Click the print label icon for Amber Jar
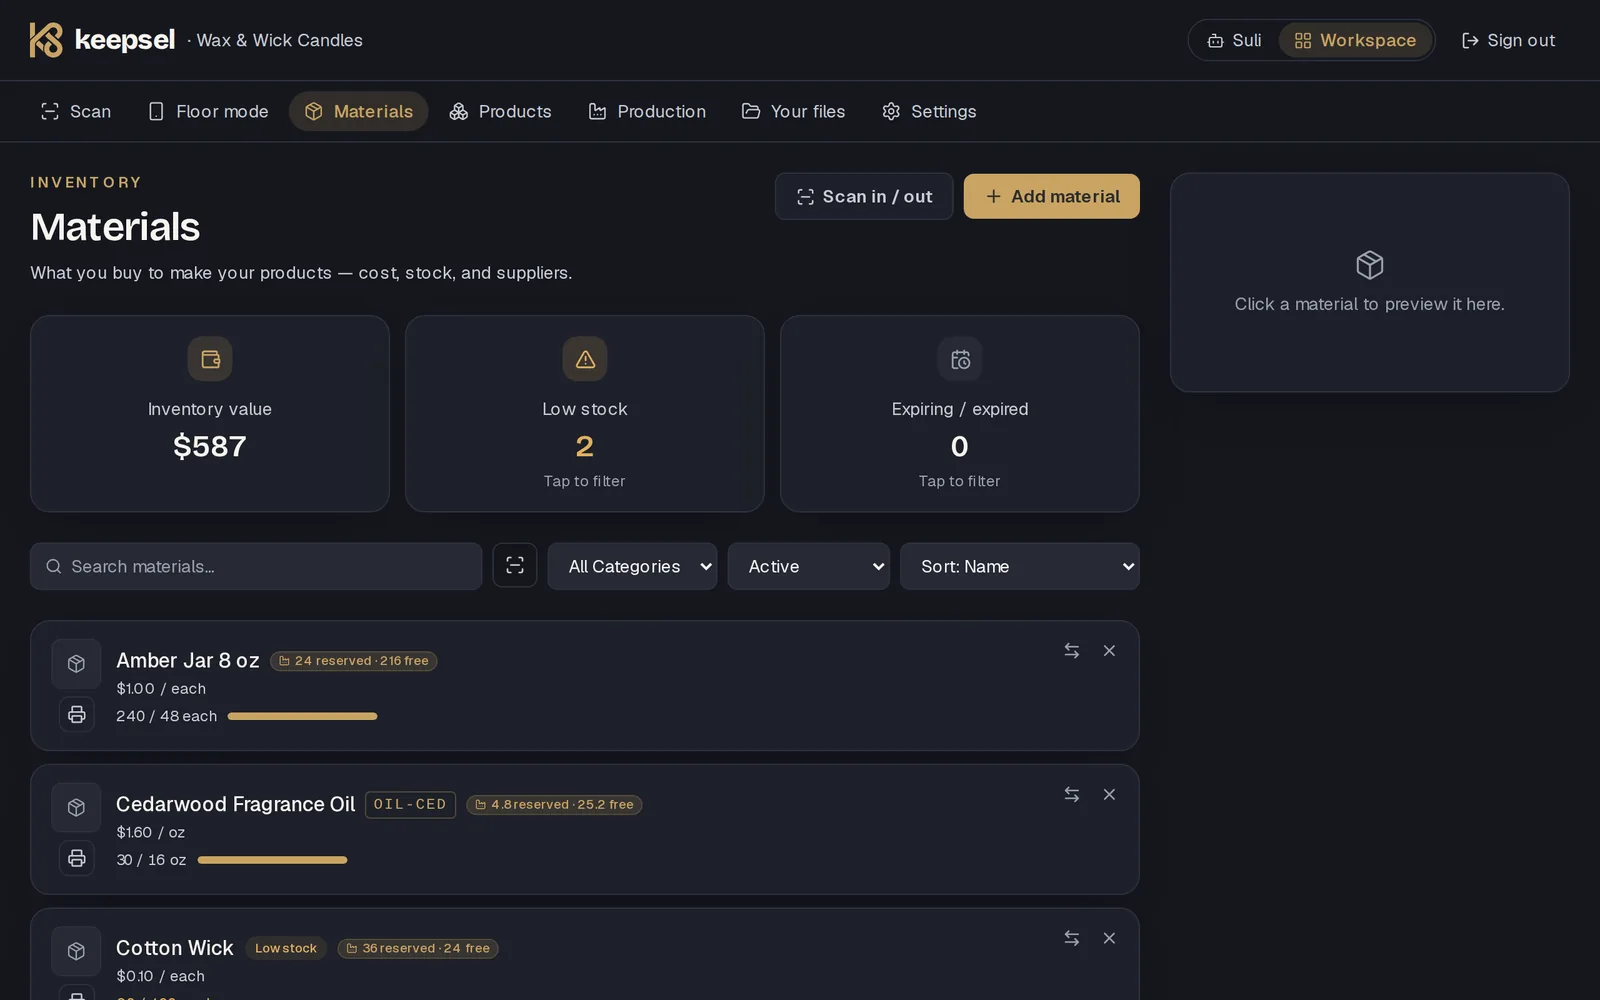This screenshot has width=1600, height=1000. 77,715
